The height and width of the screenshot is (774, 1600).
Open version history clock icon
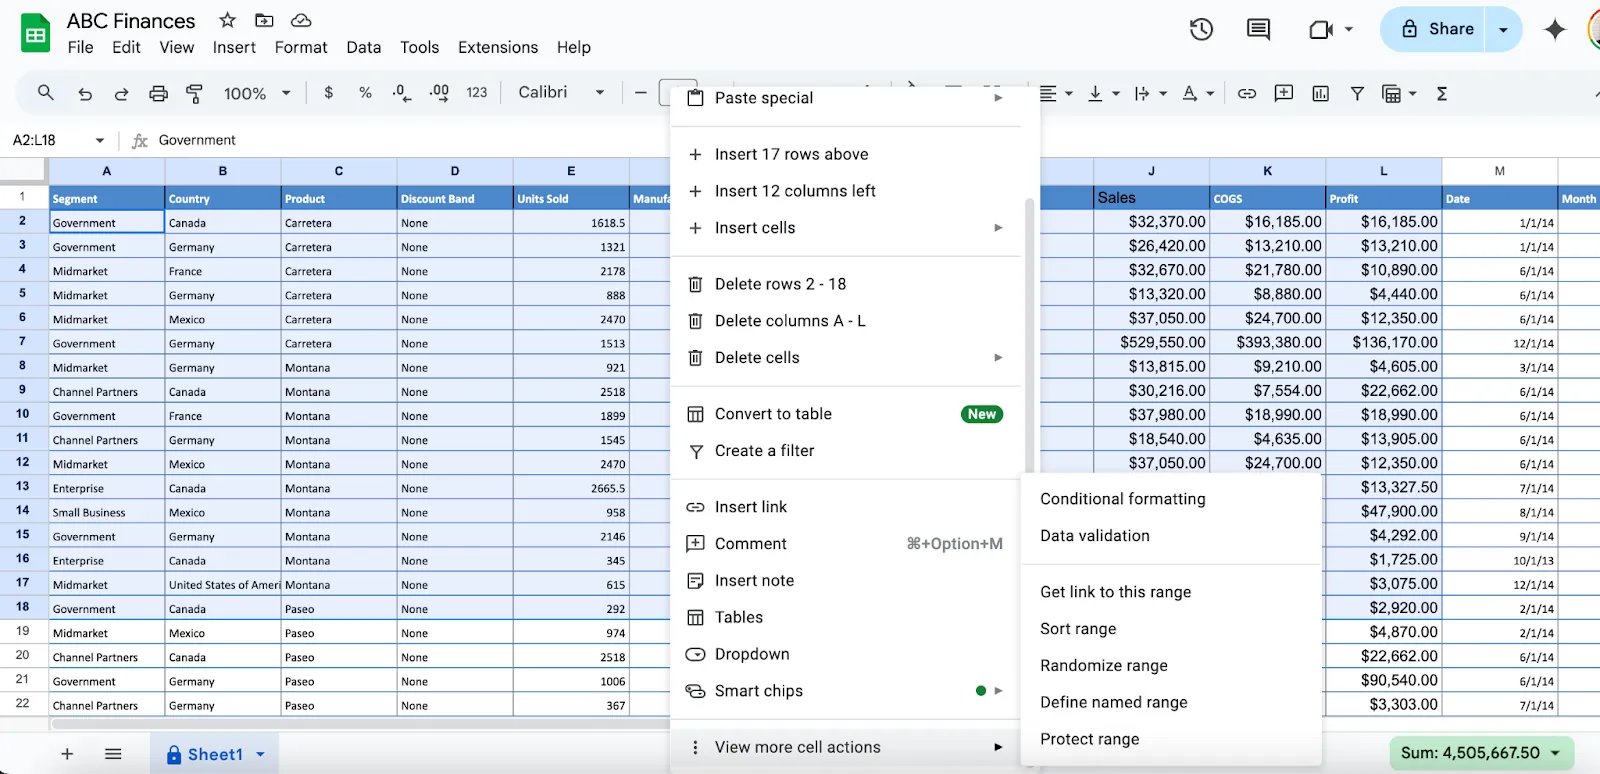(1201, 29)
